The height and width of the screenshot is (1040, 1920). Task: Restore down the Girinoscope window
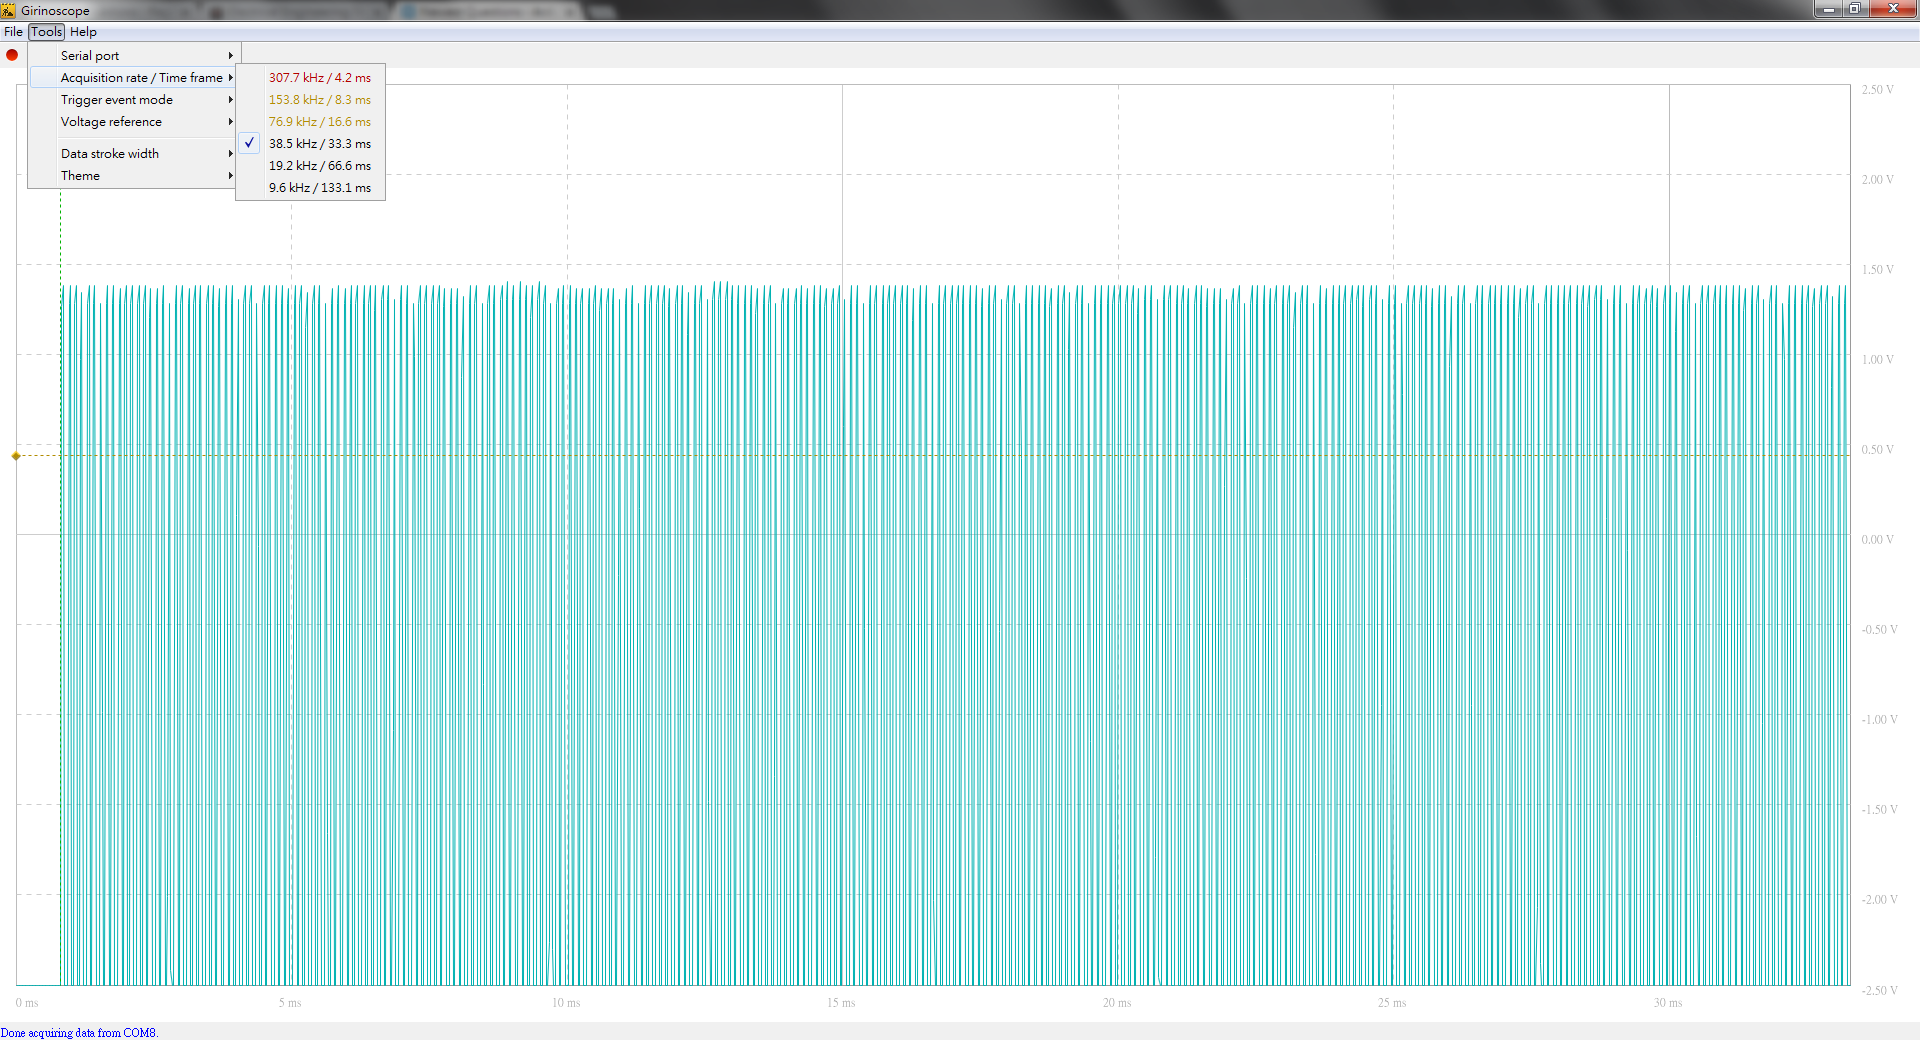point(1854,9)
